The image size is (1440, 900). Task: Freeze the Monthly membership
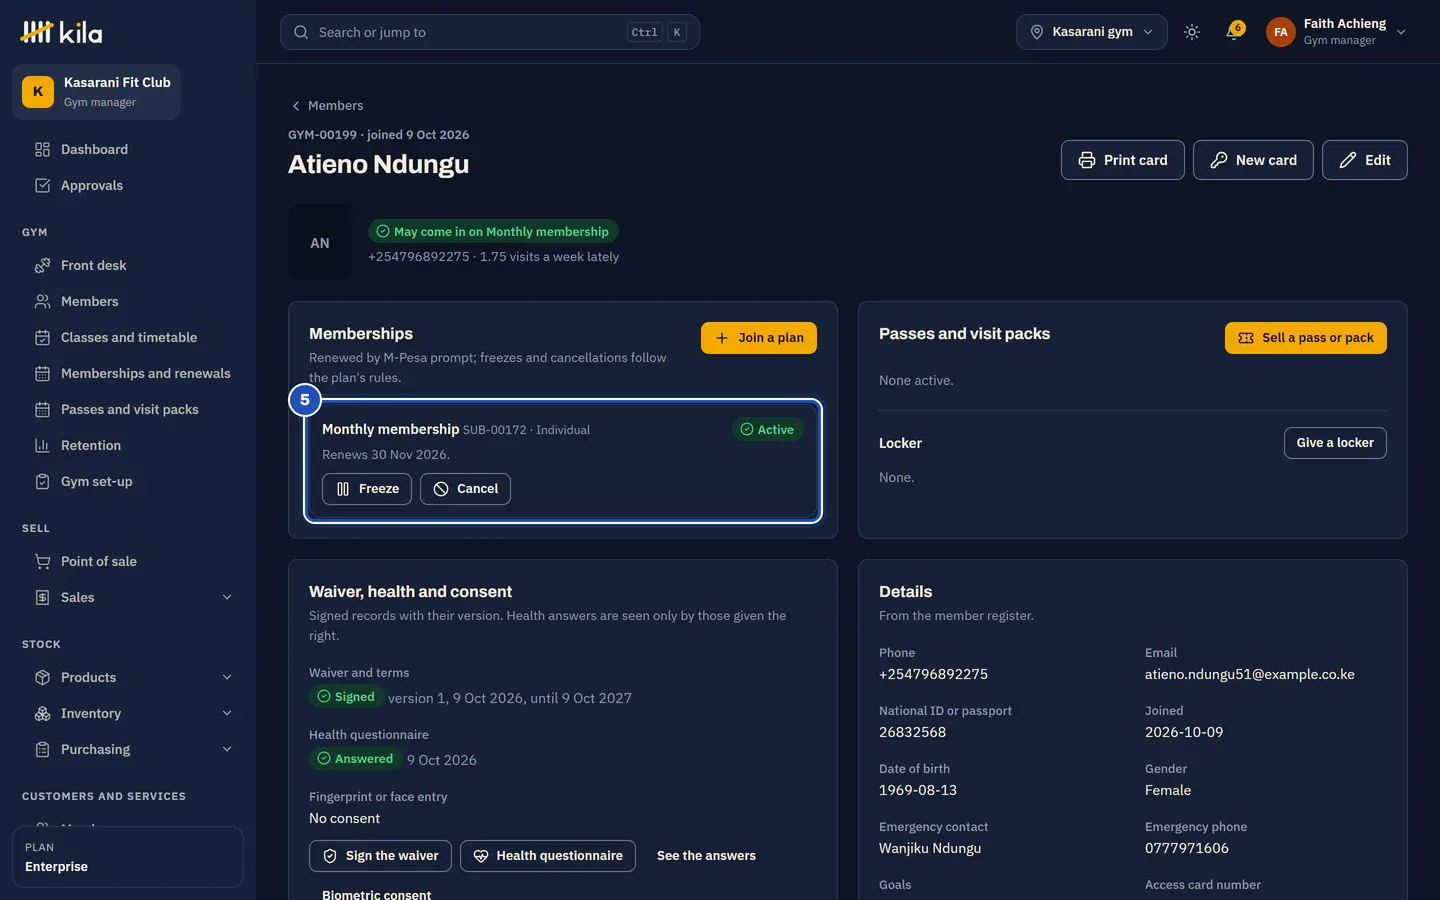point(367,489)
